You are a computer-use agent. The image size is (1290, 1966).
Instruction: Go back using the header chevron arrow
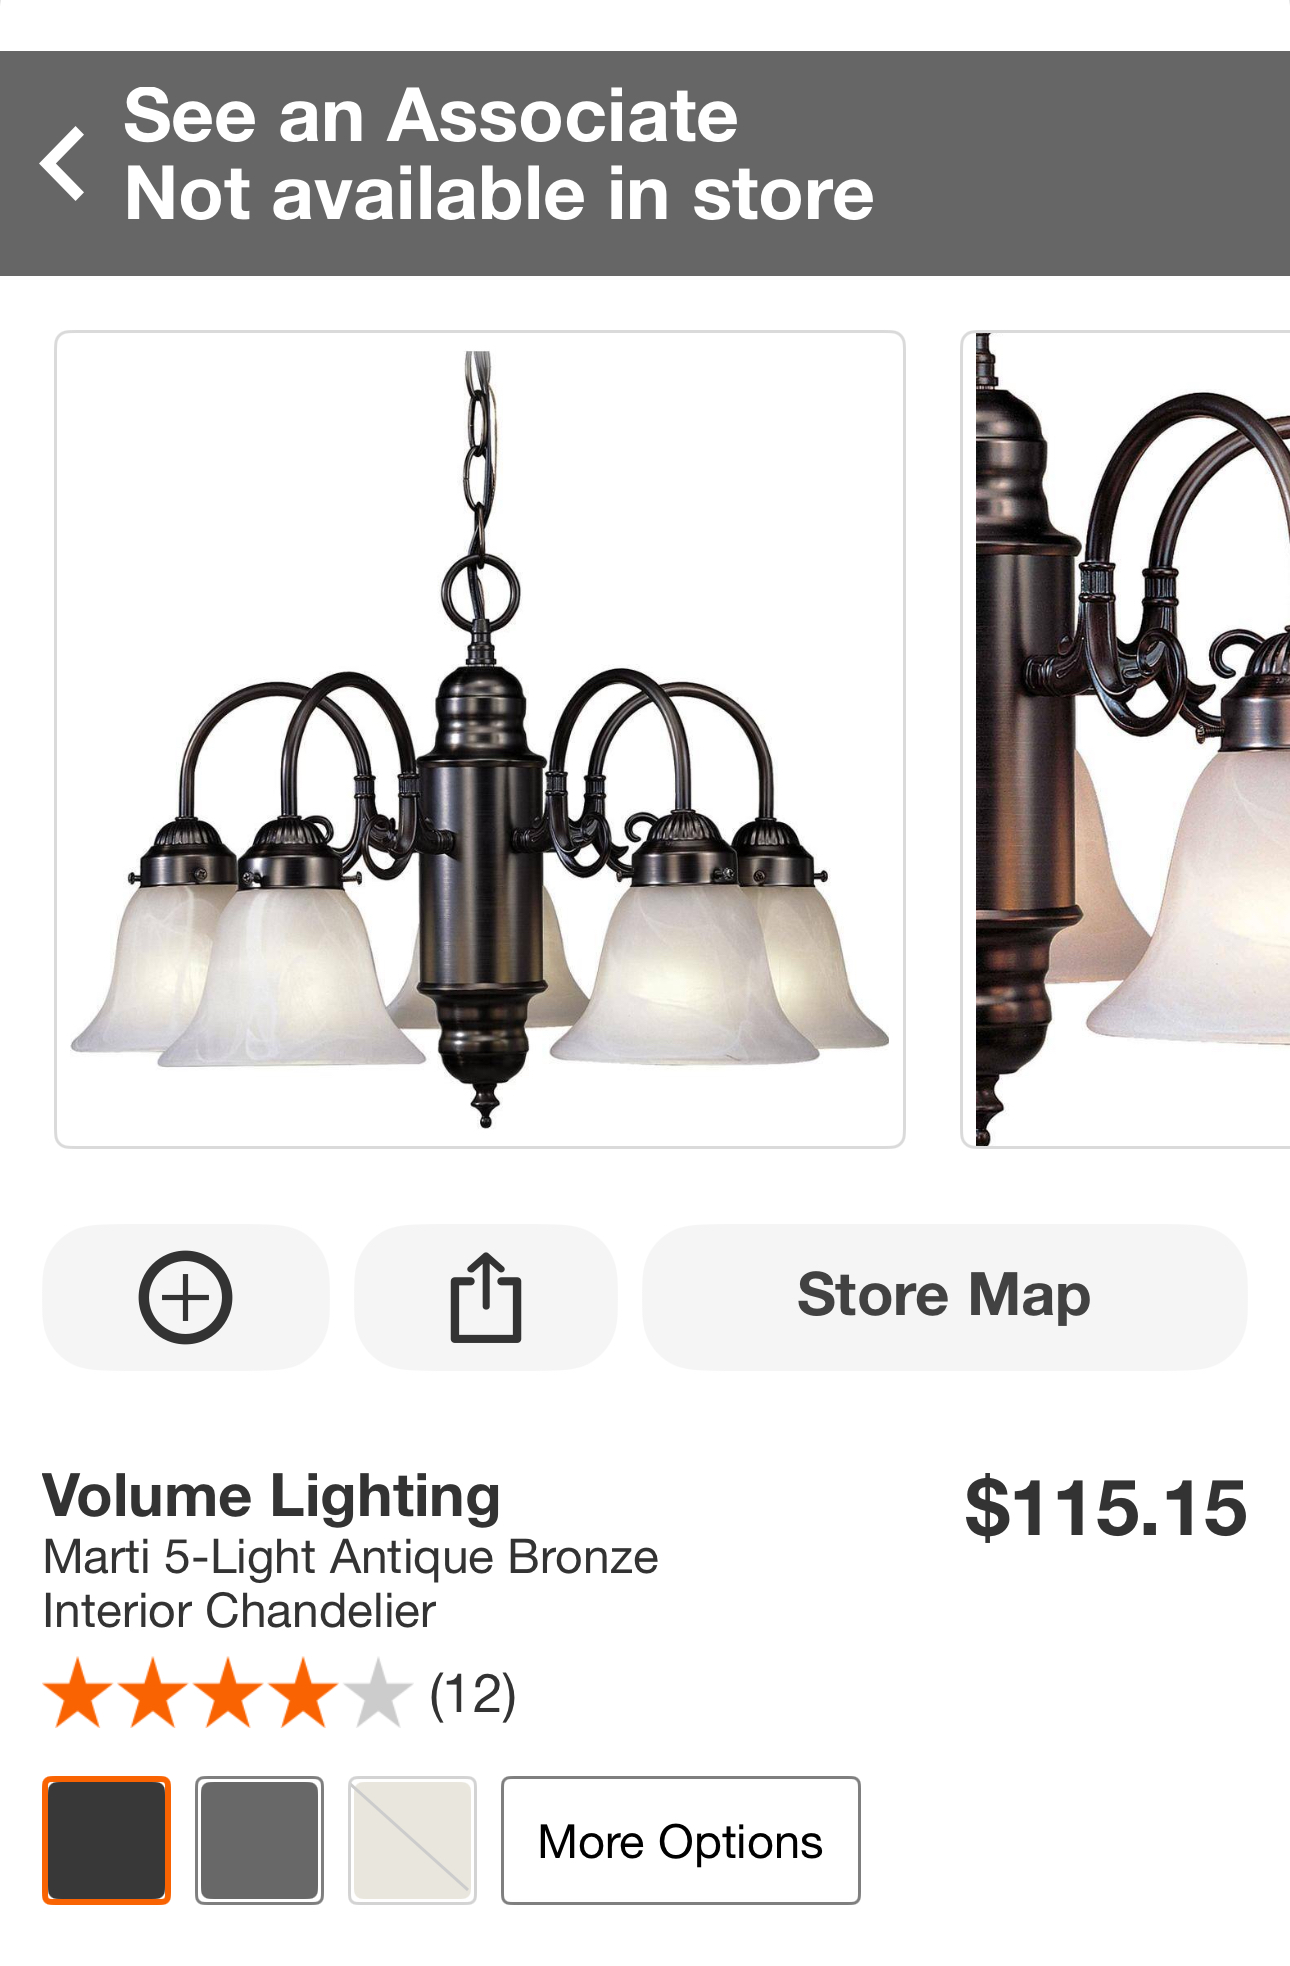point(62,163)
